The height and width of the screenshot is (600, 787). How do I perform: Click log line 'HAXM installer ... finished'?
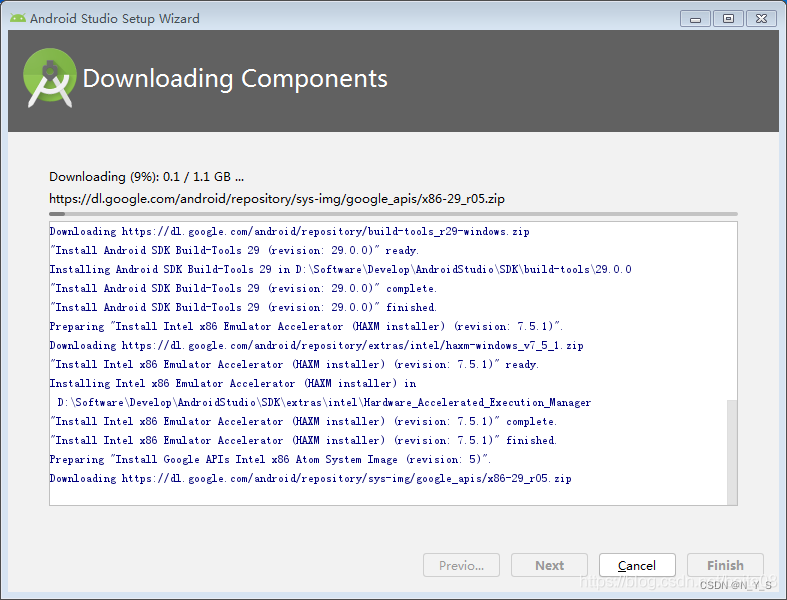point(303,441)
